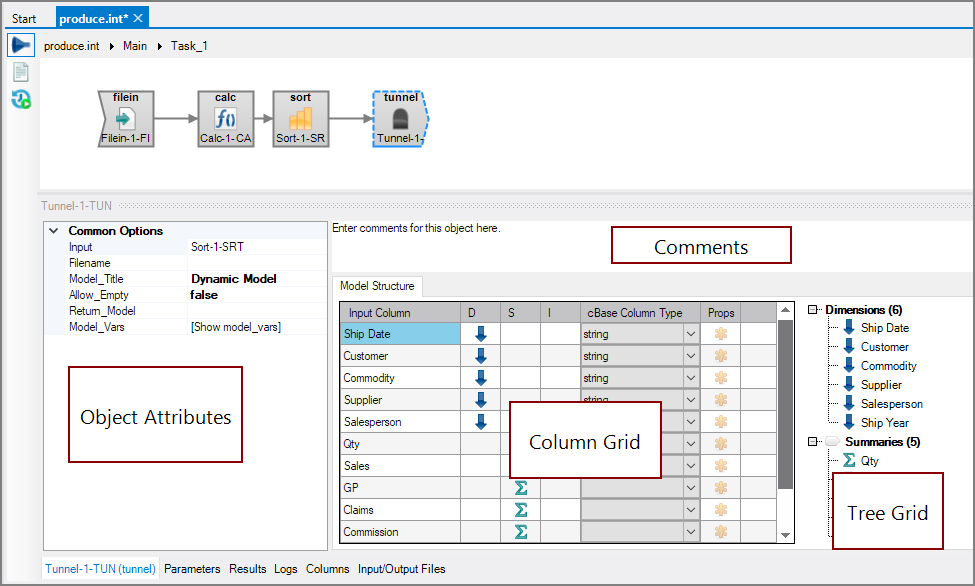Collapse the Dimensions tree node
This screenshot has height=586, width=975.
[814, 310]
